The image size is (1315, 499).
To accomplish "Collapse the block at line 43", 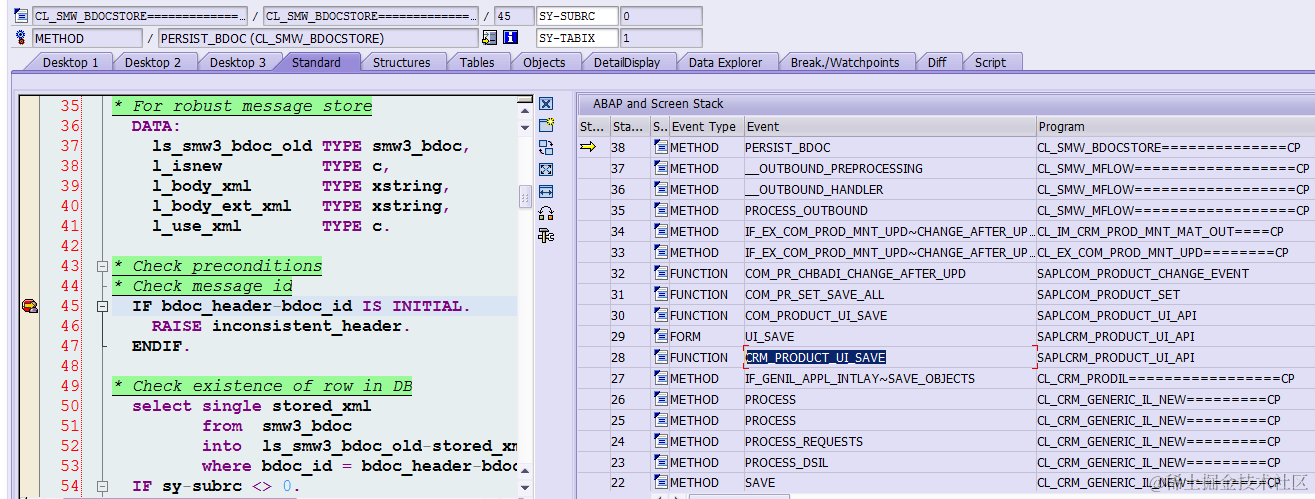I will tap(102, 266).
